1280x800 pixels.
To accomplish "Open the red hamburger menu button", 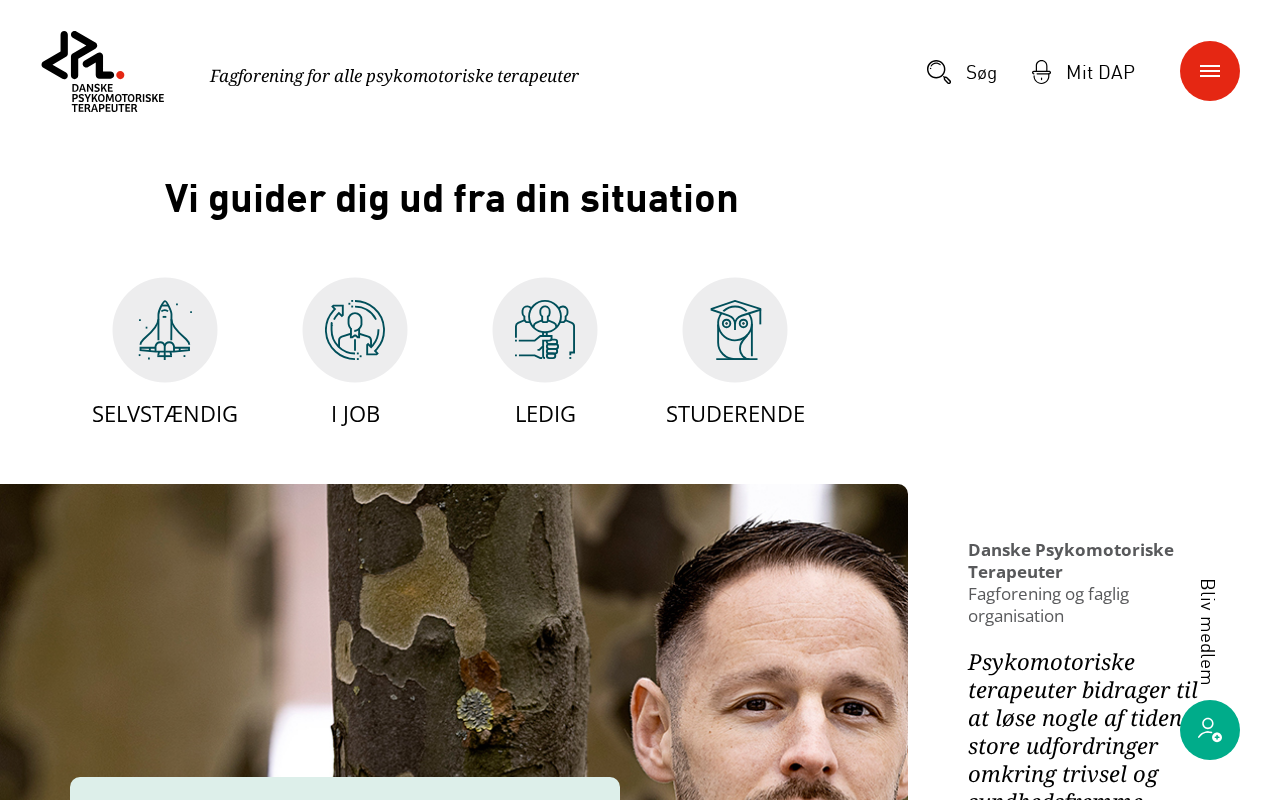I will (1210, 71).
